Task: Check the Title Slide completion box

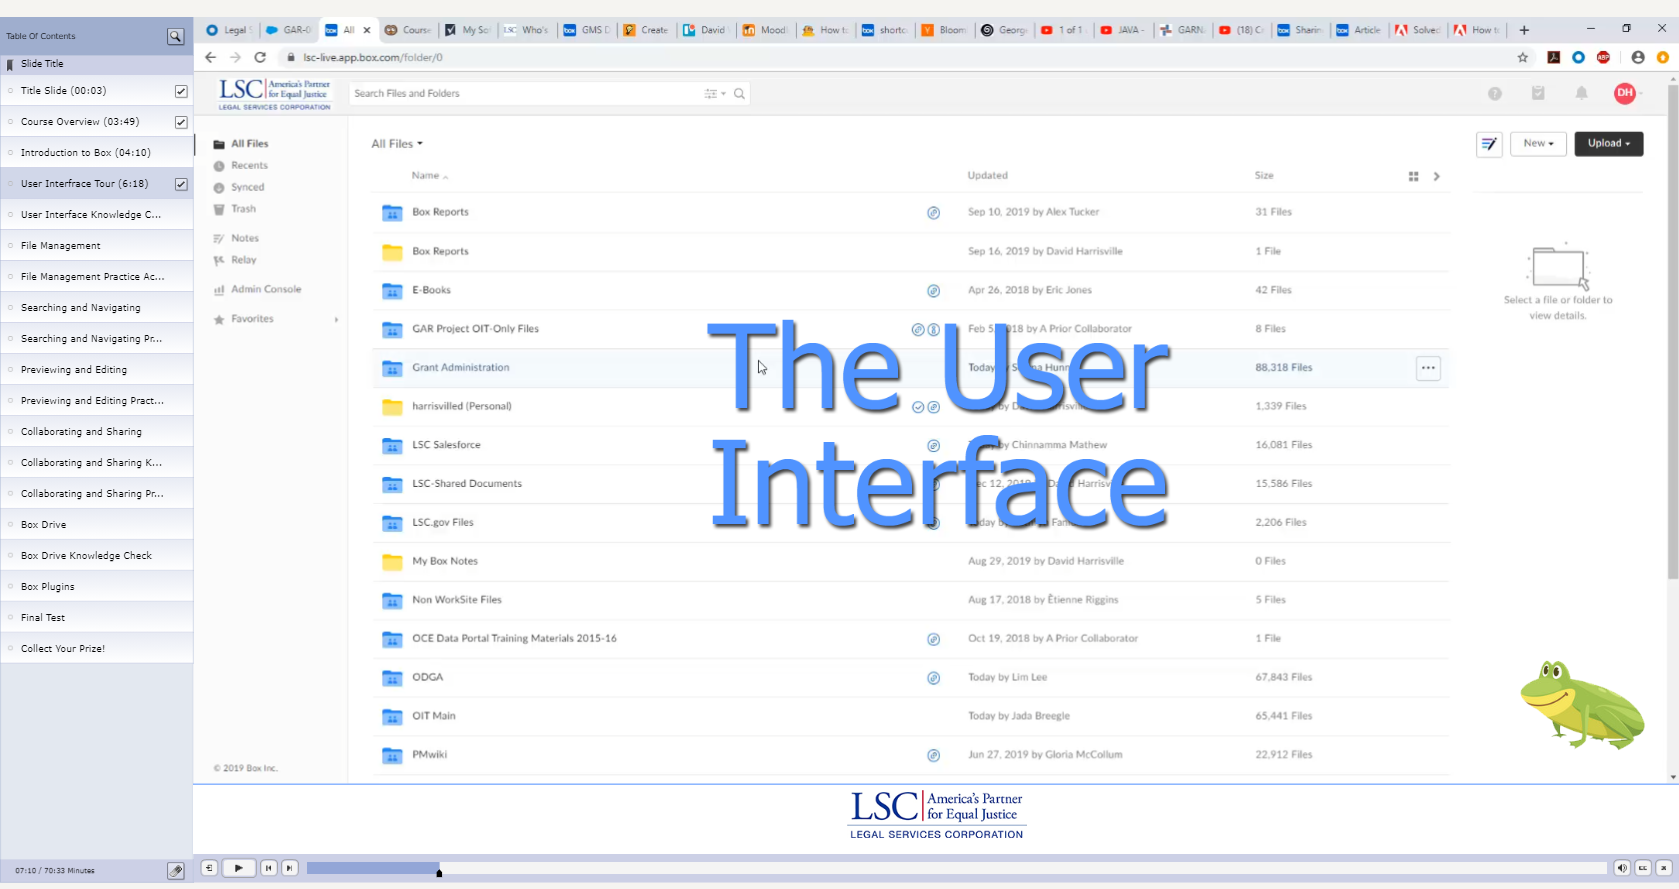Action: [181, 91]
